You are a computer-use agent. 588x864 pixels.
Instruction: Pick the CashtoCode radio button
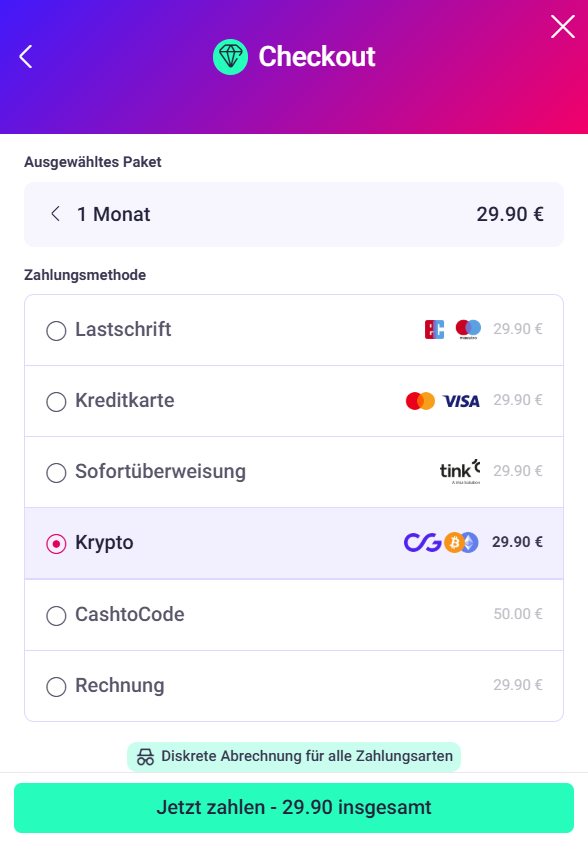(56, 615)
